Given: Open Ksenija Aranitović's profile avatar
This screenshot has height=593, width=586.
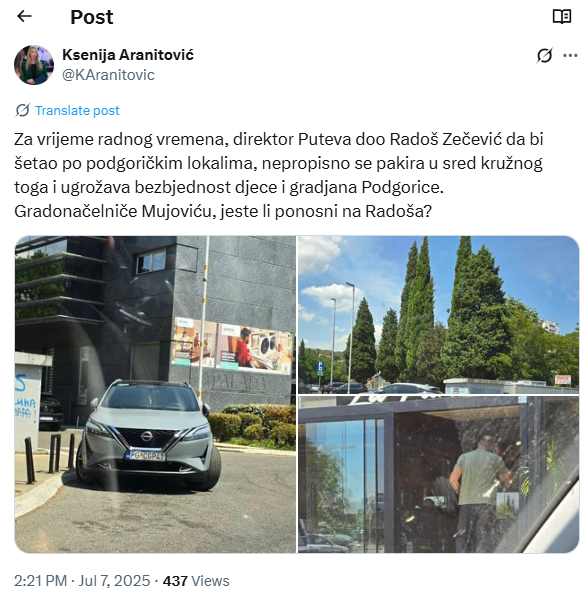Looking at the screenshot, I should tap(34, 65).
